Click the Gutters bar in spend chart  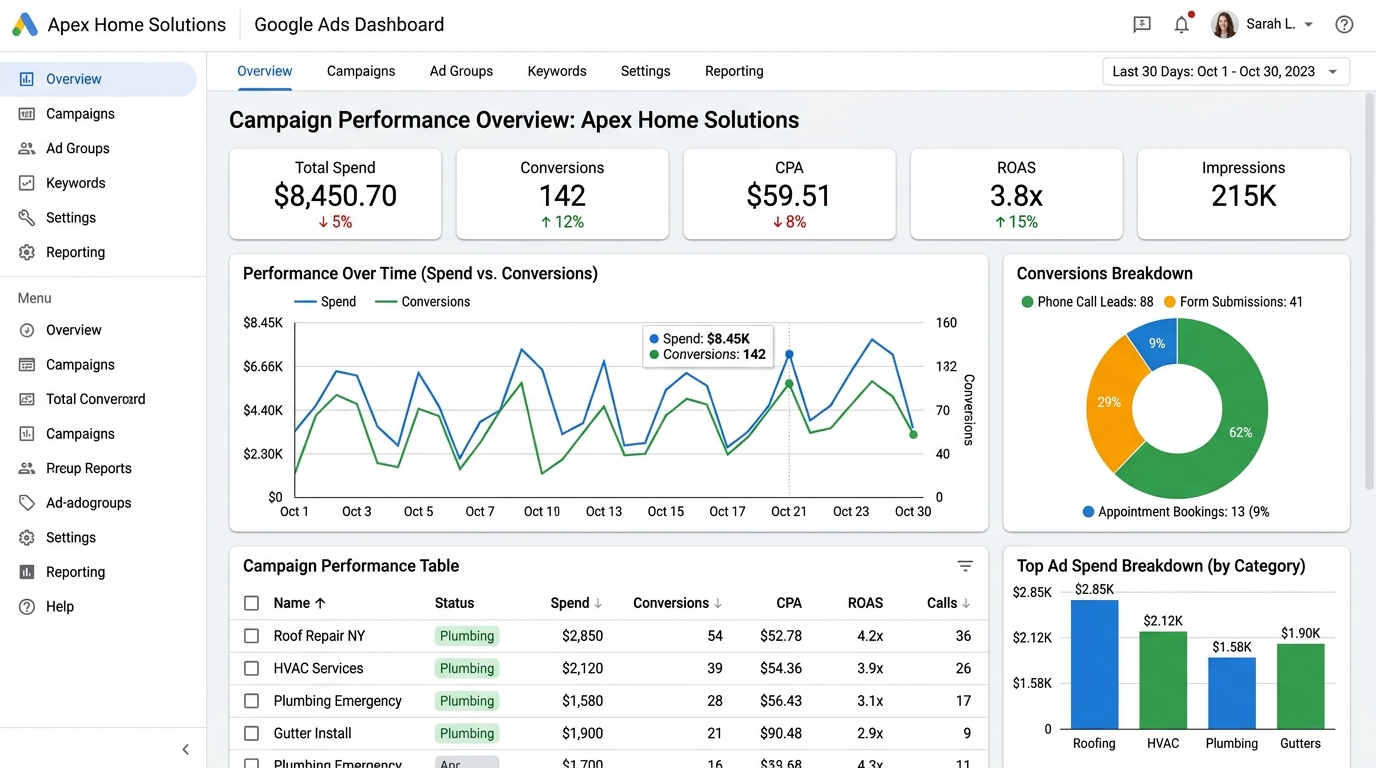pos(1300,686)
